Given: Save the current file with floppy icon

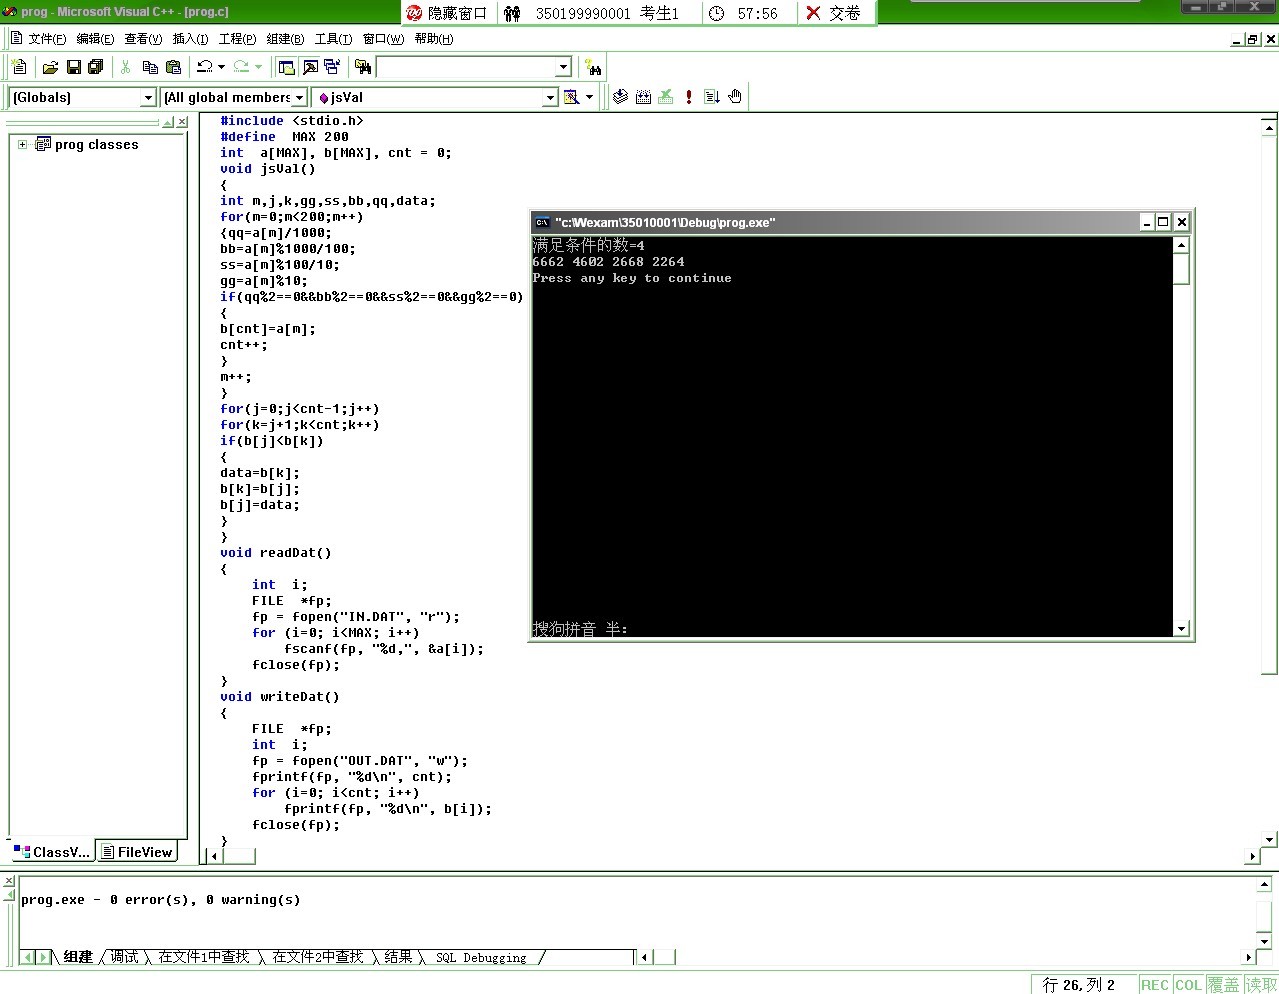Looking at the screenshot, I should click(x=73, y=67).
